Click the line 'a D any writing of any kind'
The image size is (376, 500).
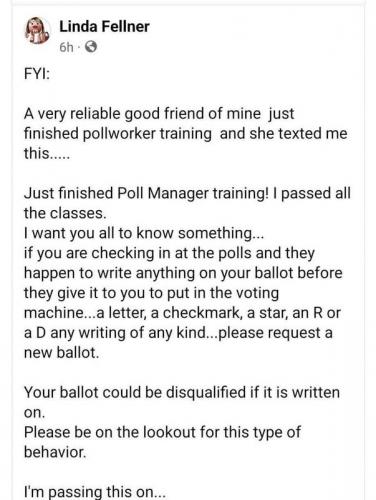pyautogui.click(x=178, y=333)
